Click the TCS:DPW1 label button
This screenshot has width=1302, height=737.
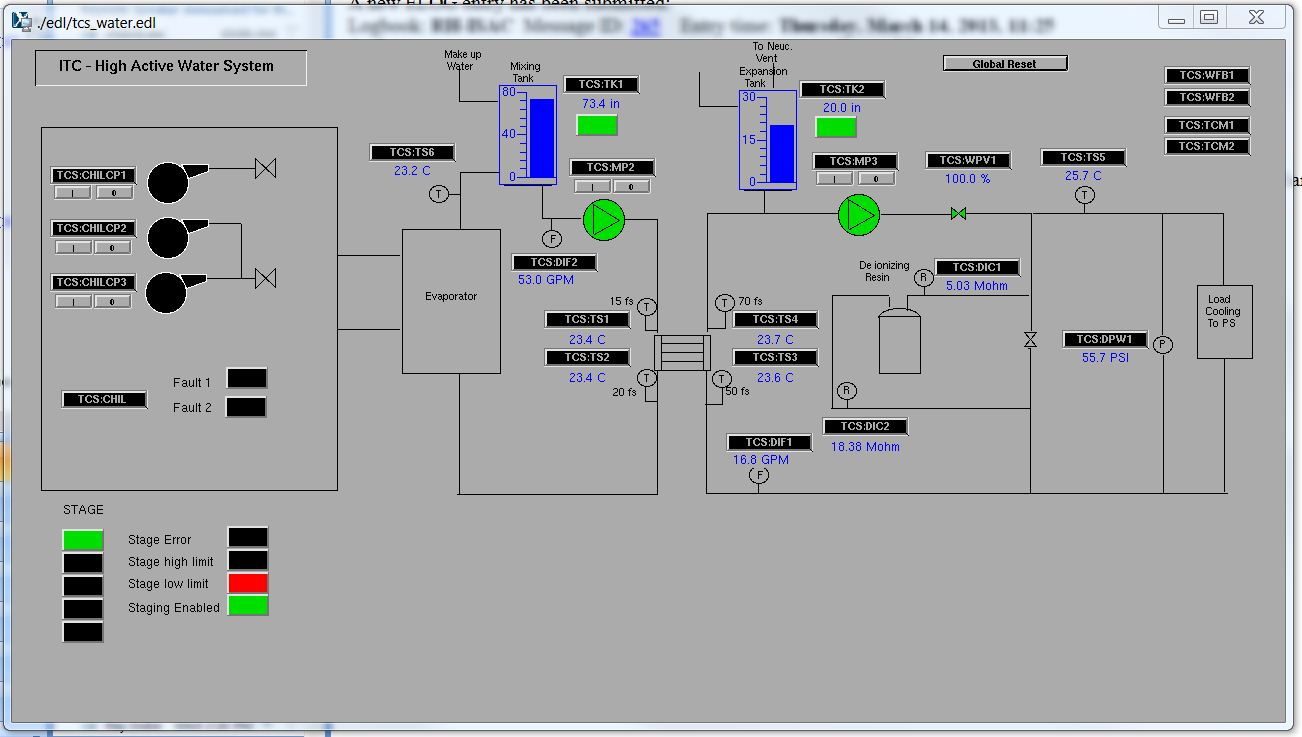(1105, 340)
